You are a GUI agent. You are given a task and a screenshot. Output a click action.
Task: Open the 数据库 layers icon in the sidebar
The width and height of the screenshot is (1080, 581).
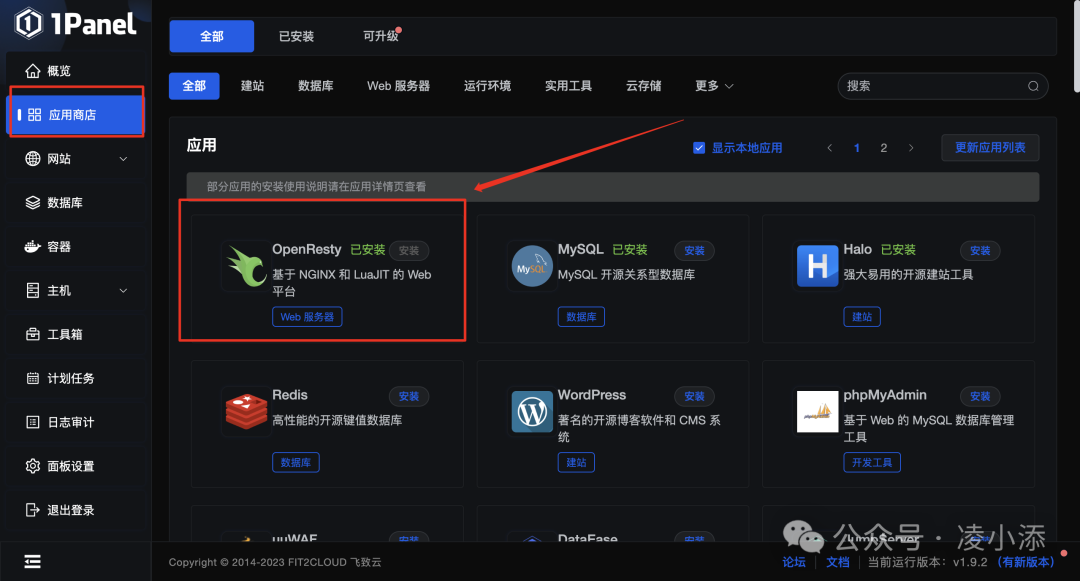coord(32,202)
